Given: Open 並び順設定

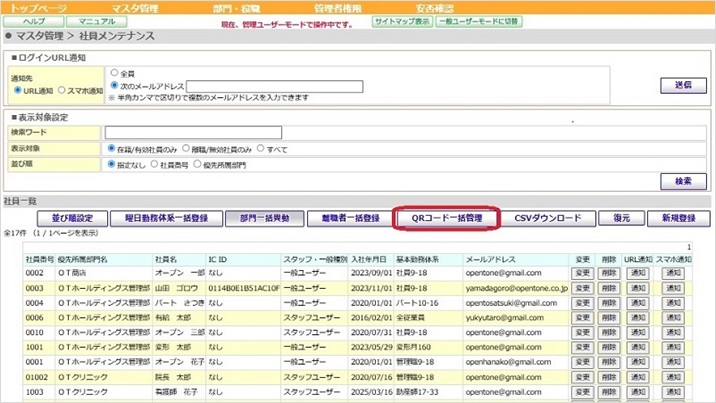Looking at the screenshot, I should coord(72,218).
